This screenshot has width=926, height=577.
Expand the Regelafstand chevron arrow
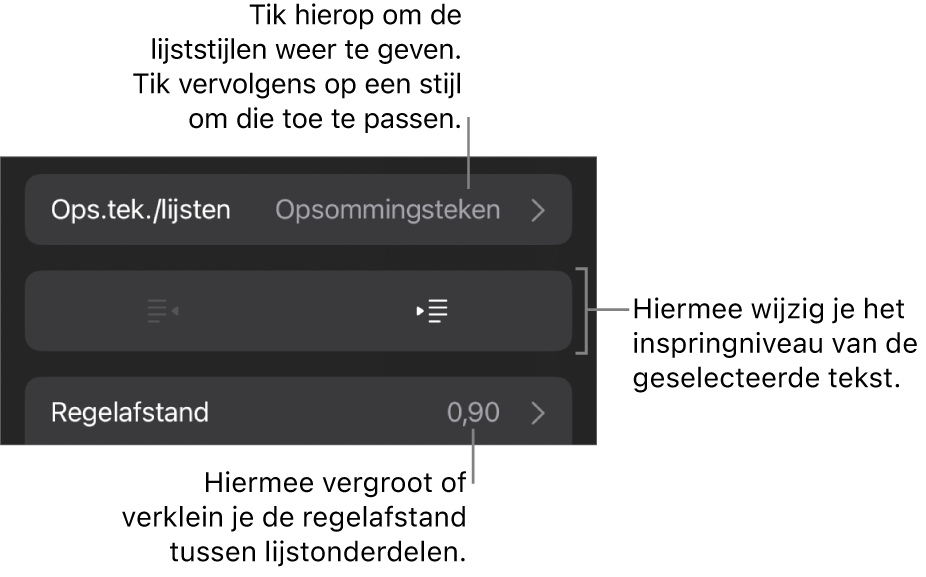538,412
